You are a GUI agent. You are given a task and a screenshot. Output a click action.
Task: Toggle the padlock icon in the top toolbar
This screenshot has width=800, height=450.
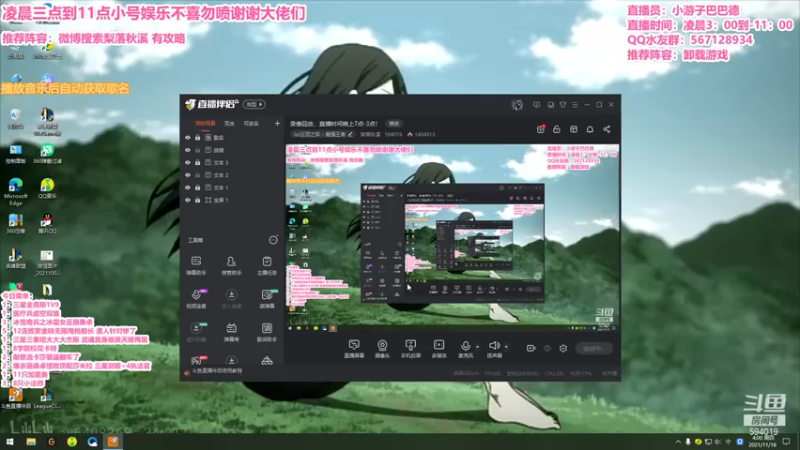pyautogui.click(x=557, y=129)
